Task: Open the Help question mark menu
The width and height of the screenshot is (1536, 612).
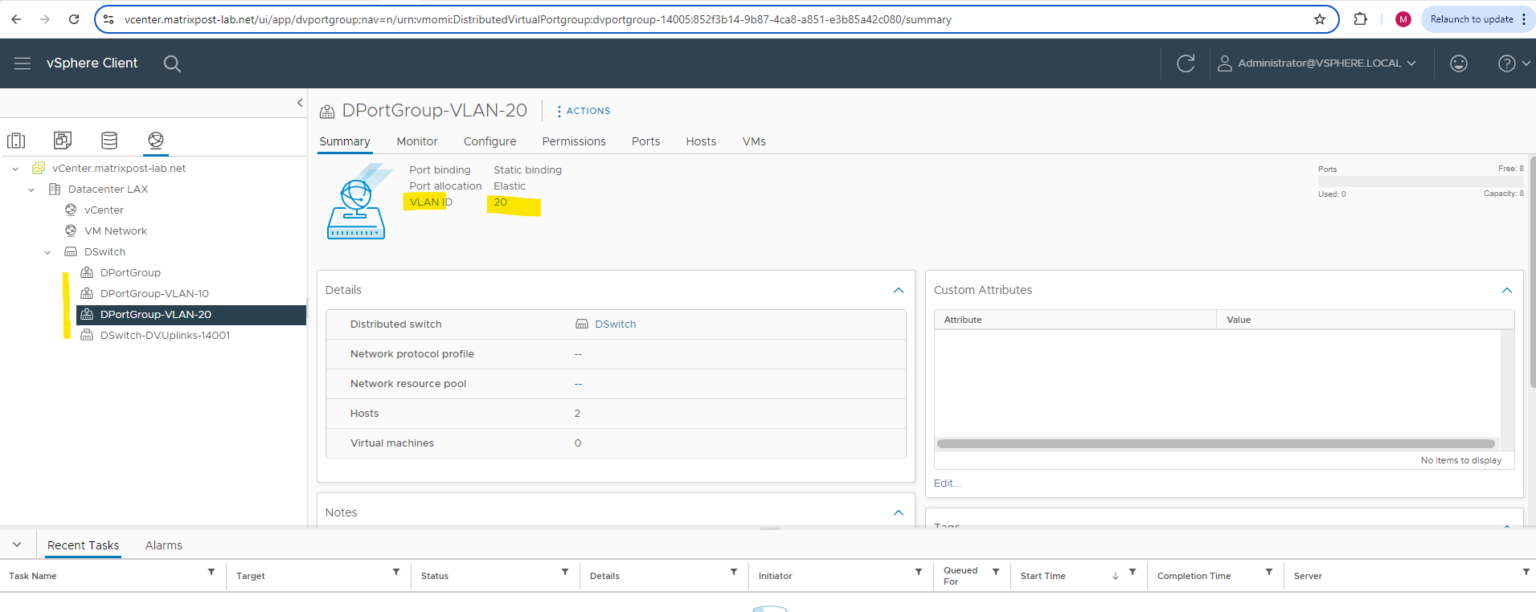Action: click(1507, 63)
